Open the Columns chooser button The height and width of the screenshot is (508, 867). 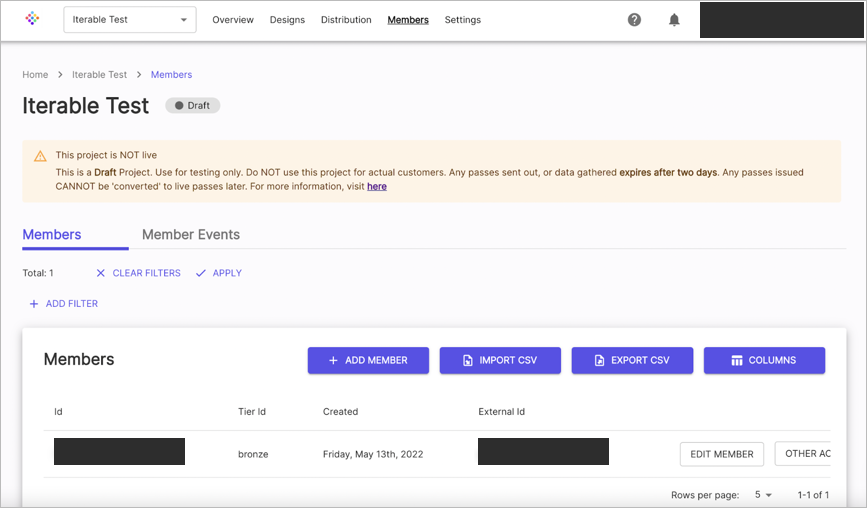(x=764, y=360)
